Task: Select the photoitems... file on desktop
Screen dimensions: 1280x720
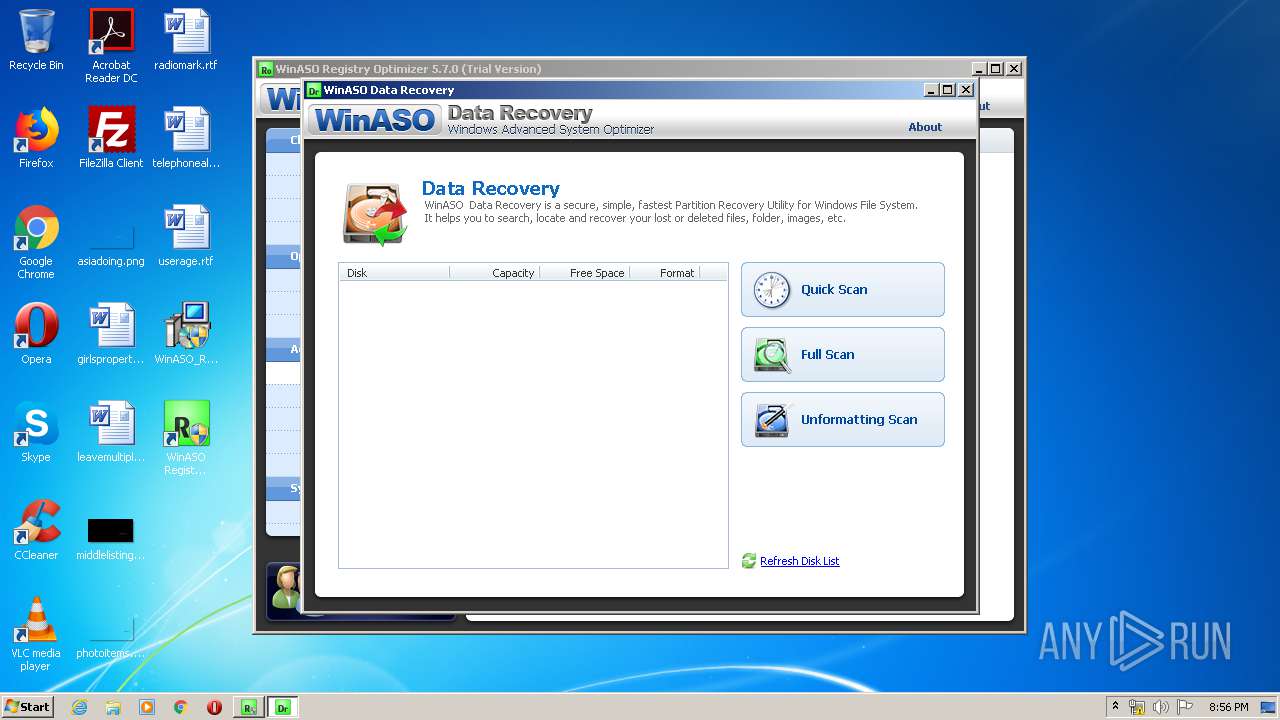Action: tap(111, 636)
